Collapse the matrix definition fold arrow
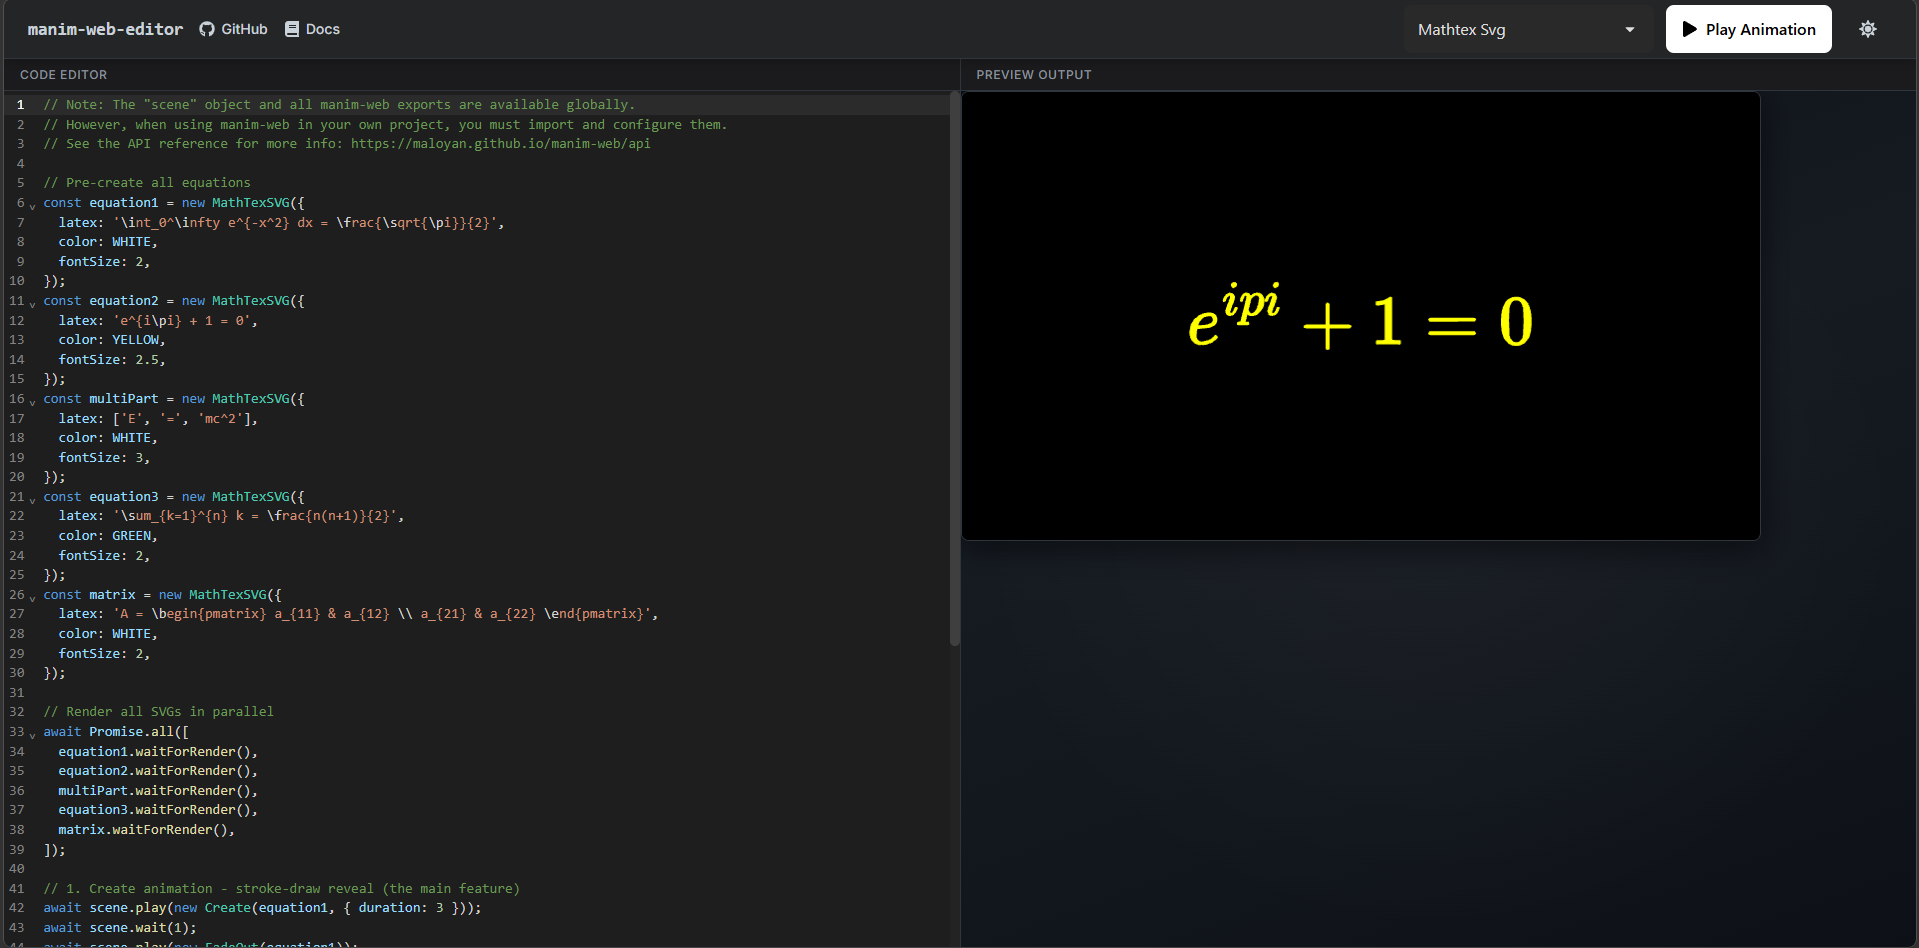1919x948 pixels. pyautogui.click(x=32, y=597)
